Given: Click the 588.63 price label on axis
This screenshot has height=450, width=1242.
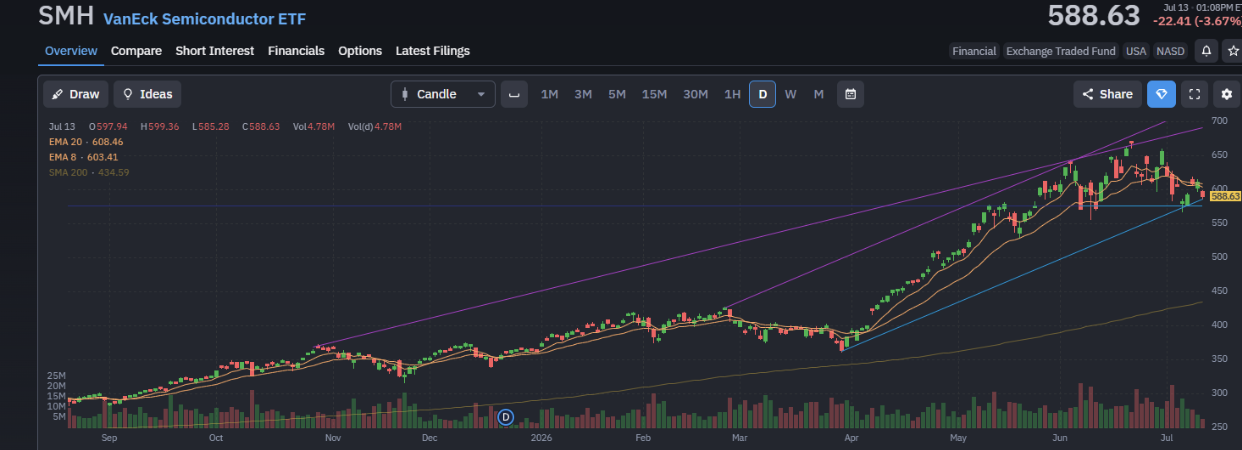Looking at the screenshot, I should [x=1225, y=196].
